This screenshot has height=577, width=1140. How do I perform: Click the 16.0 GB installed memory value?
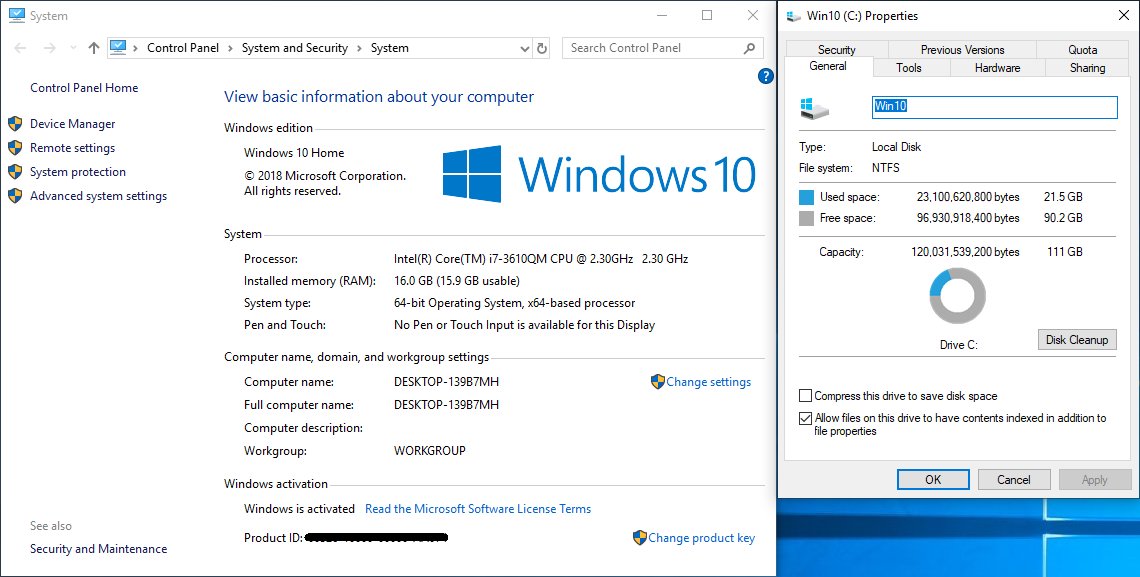(x=457, y=281)
